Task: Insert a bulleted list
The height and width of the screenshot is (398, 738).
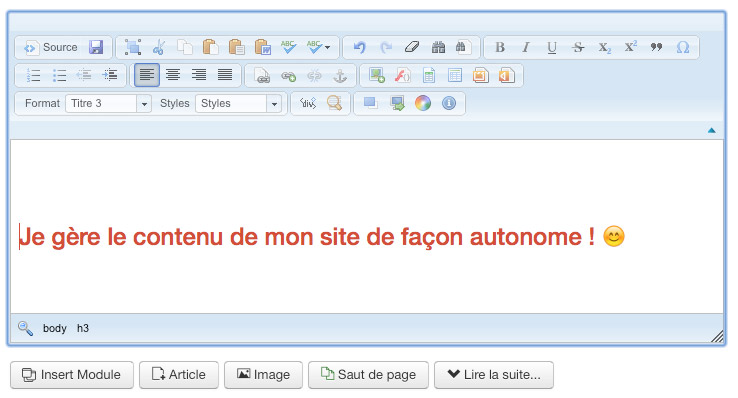Action: 59,75
